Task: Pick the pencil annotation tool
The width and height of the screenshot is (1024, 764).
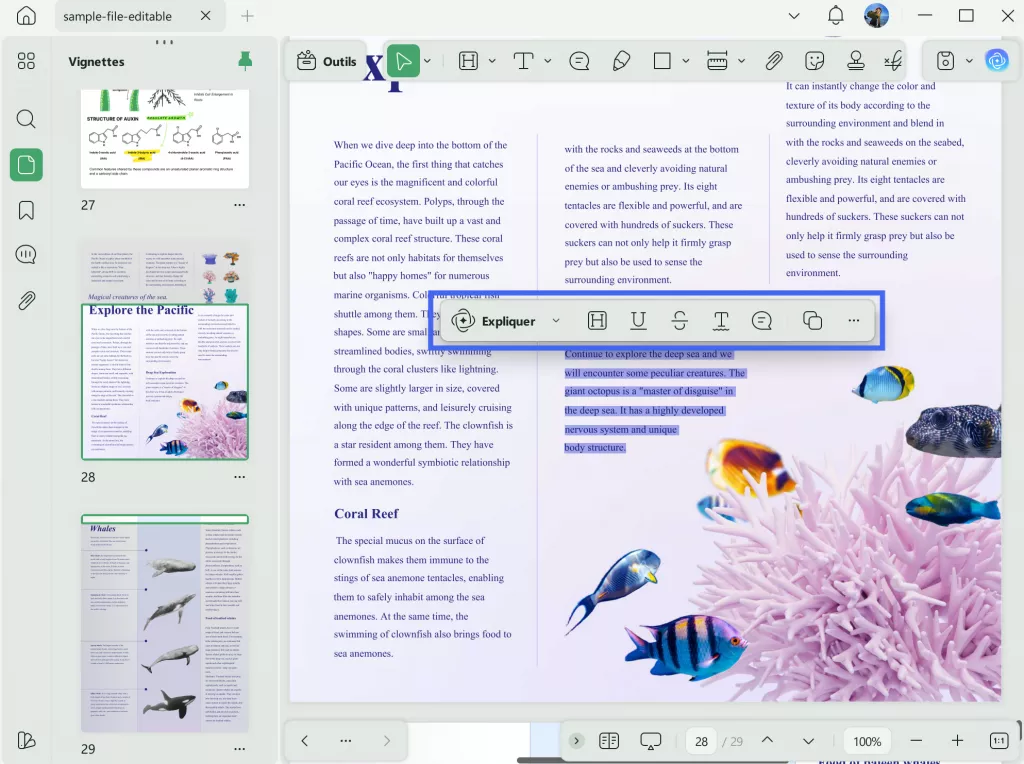Action: pyautogui.click(x=621, y=60)
